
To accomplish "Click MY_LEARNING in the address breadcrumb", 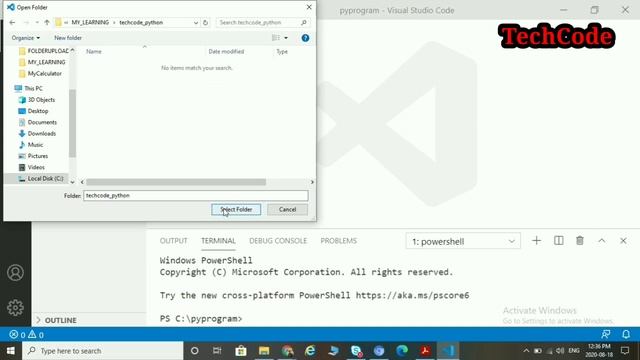I will tap(90, 22).
